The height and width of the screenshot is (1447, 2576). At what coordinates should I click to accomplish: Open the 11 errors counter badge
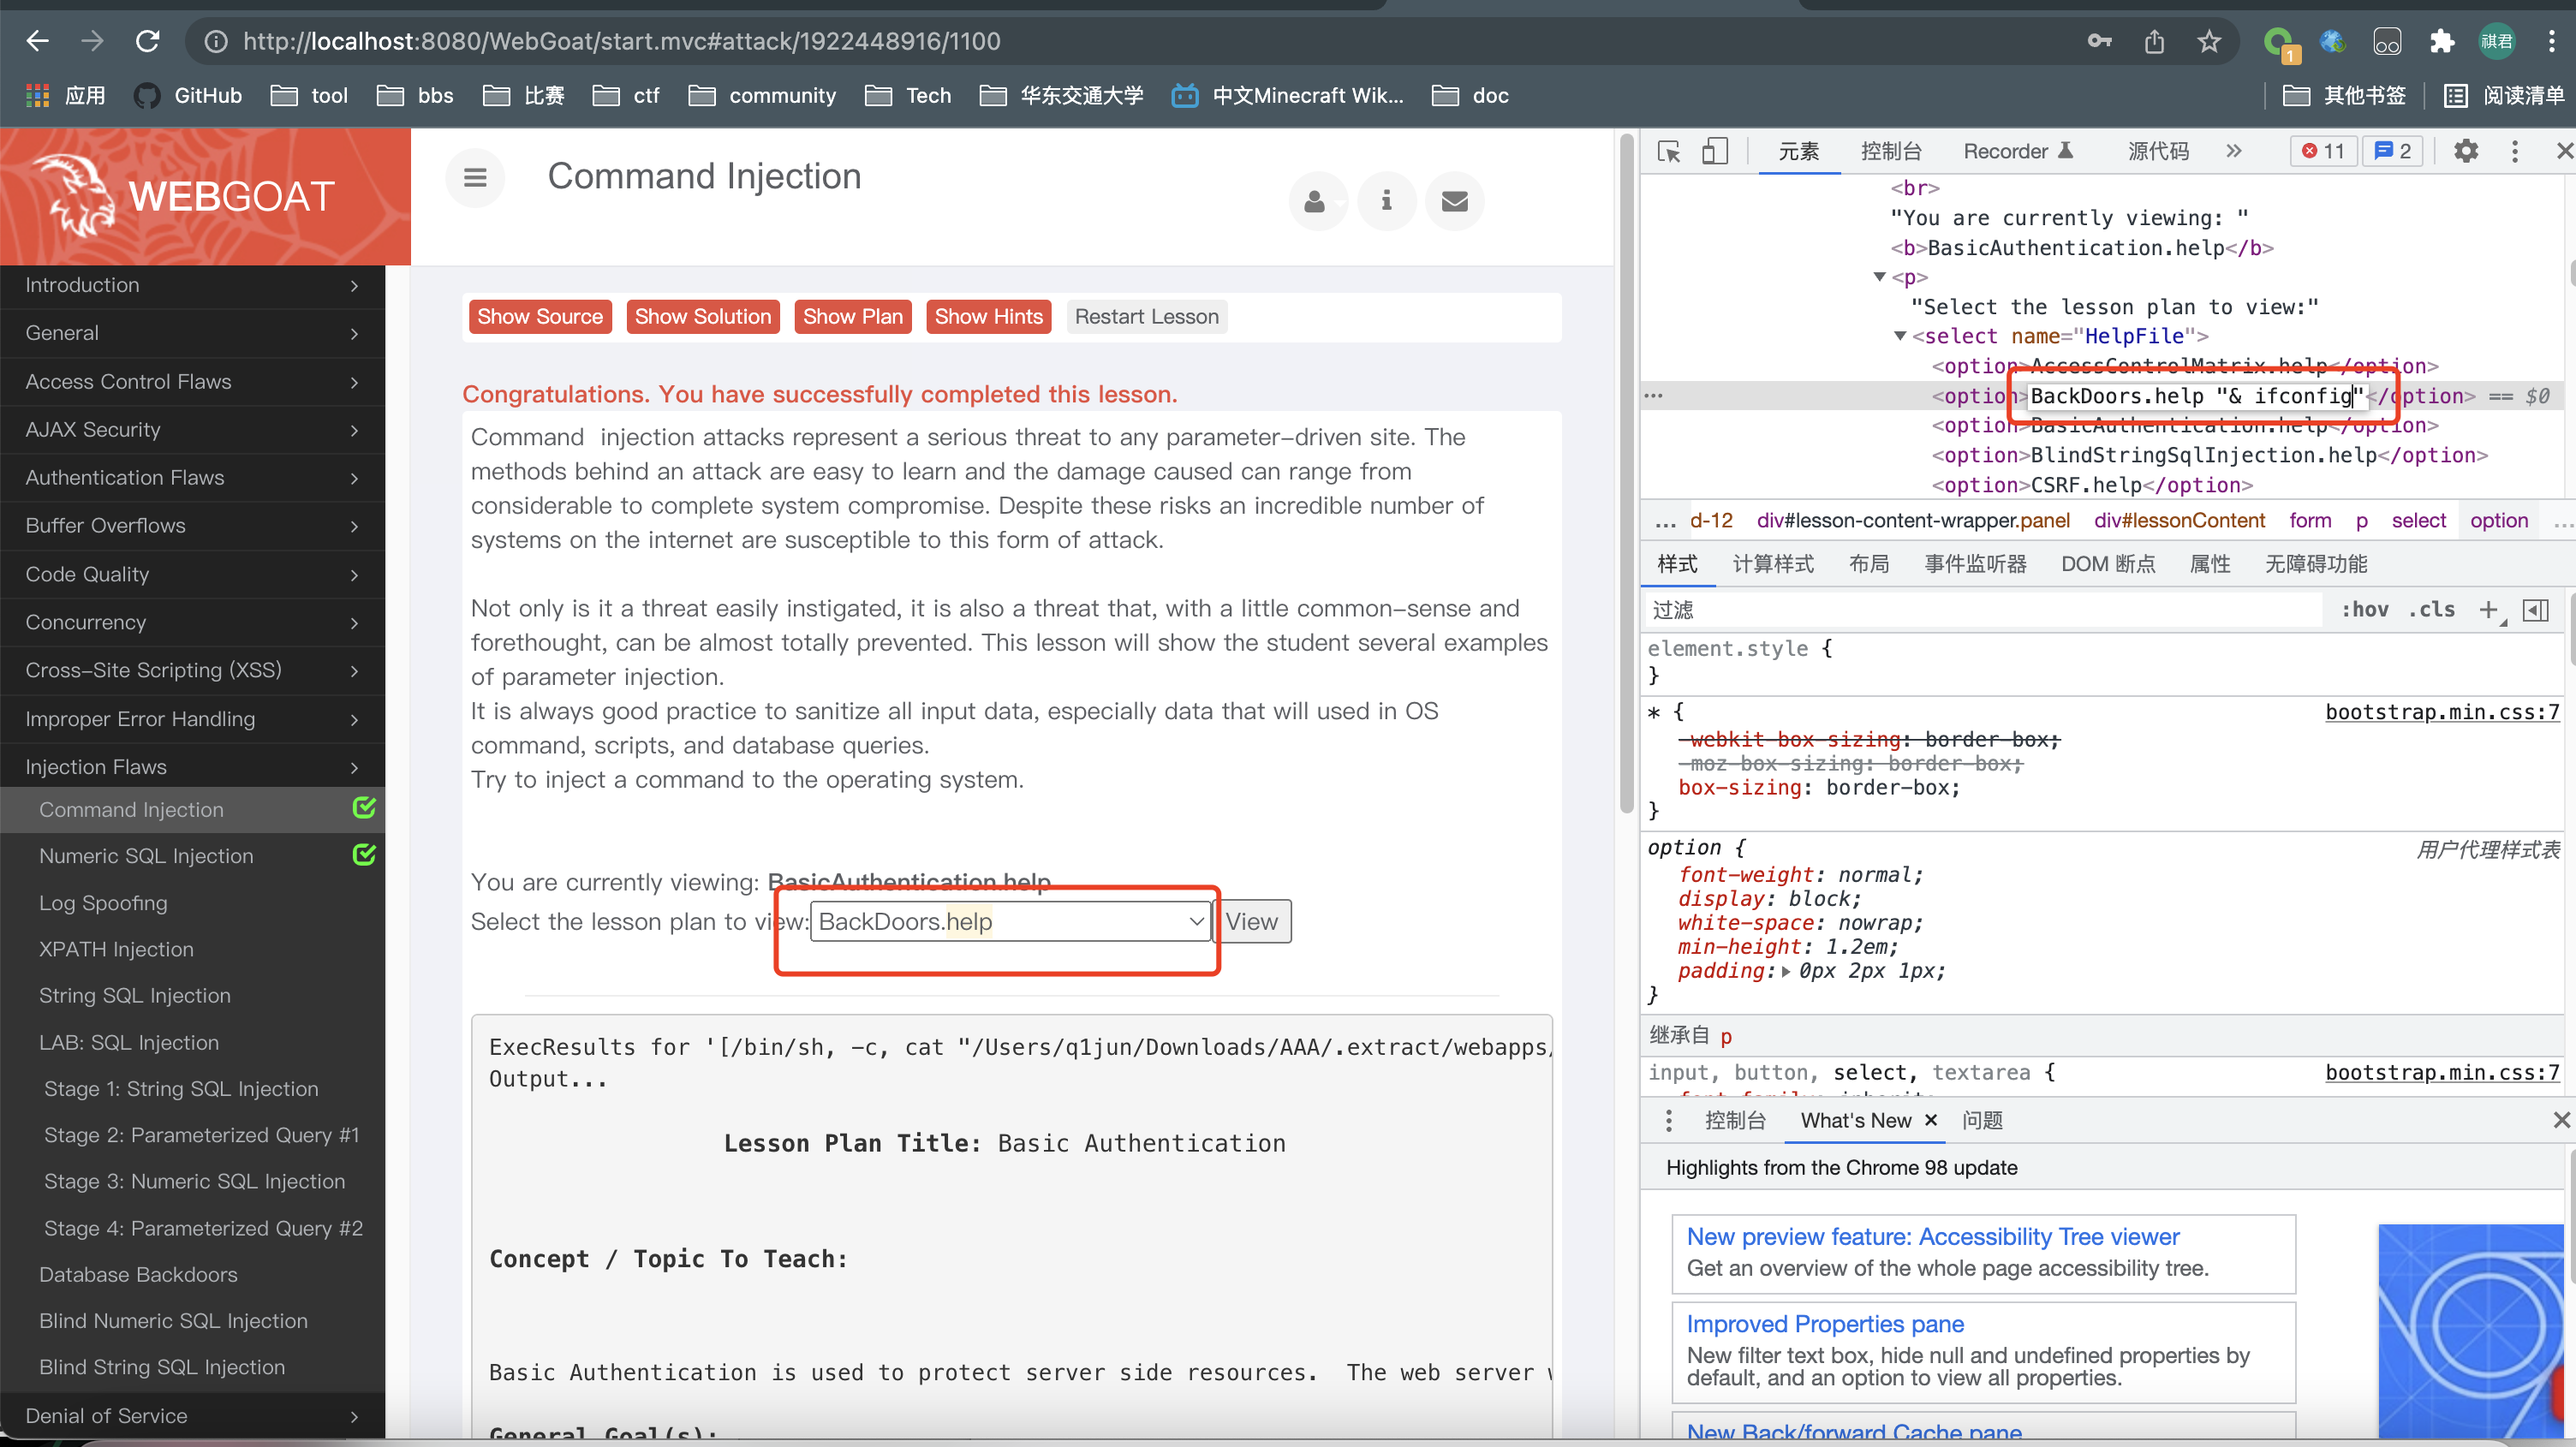(2323, 151)
